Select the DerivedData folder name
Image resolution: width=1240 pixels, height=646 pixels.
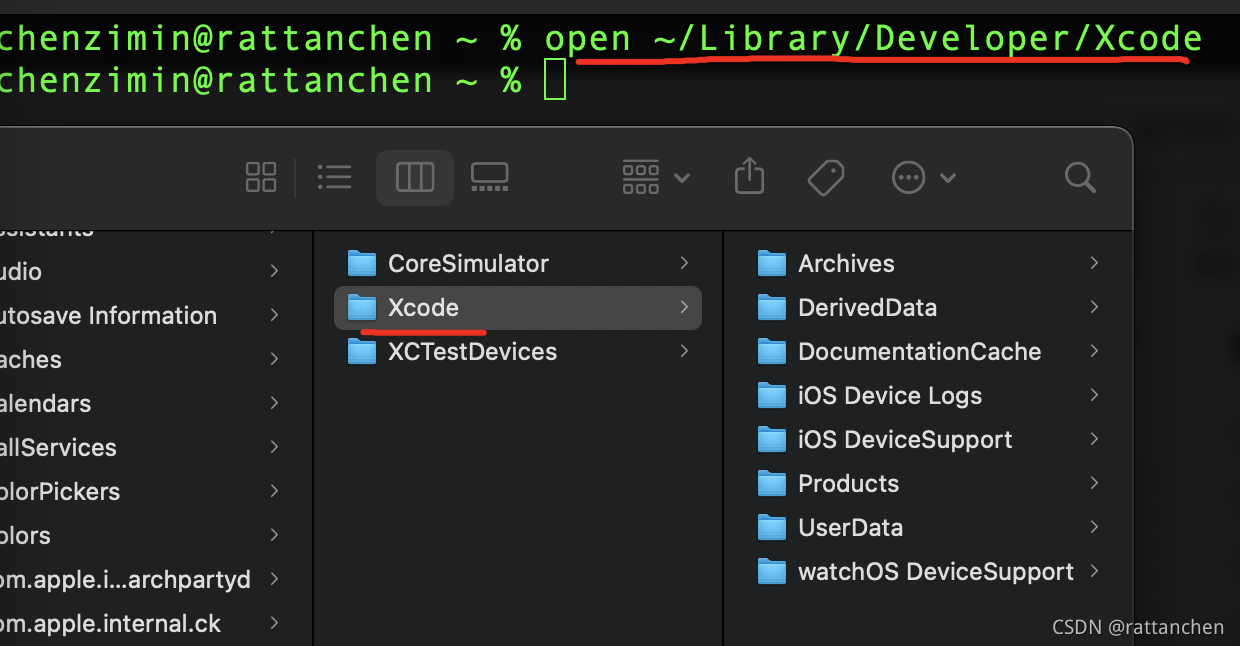[867, 307]
